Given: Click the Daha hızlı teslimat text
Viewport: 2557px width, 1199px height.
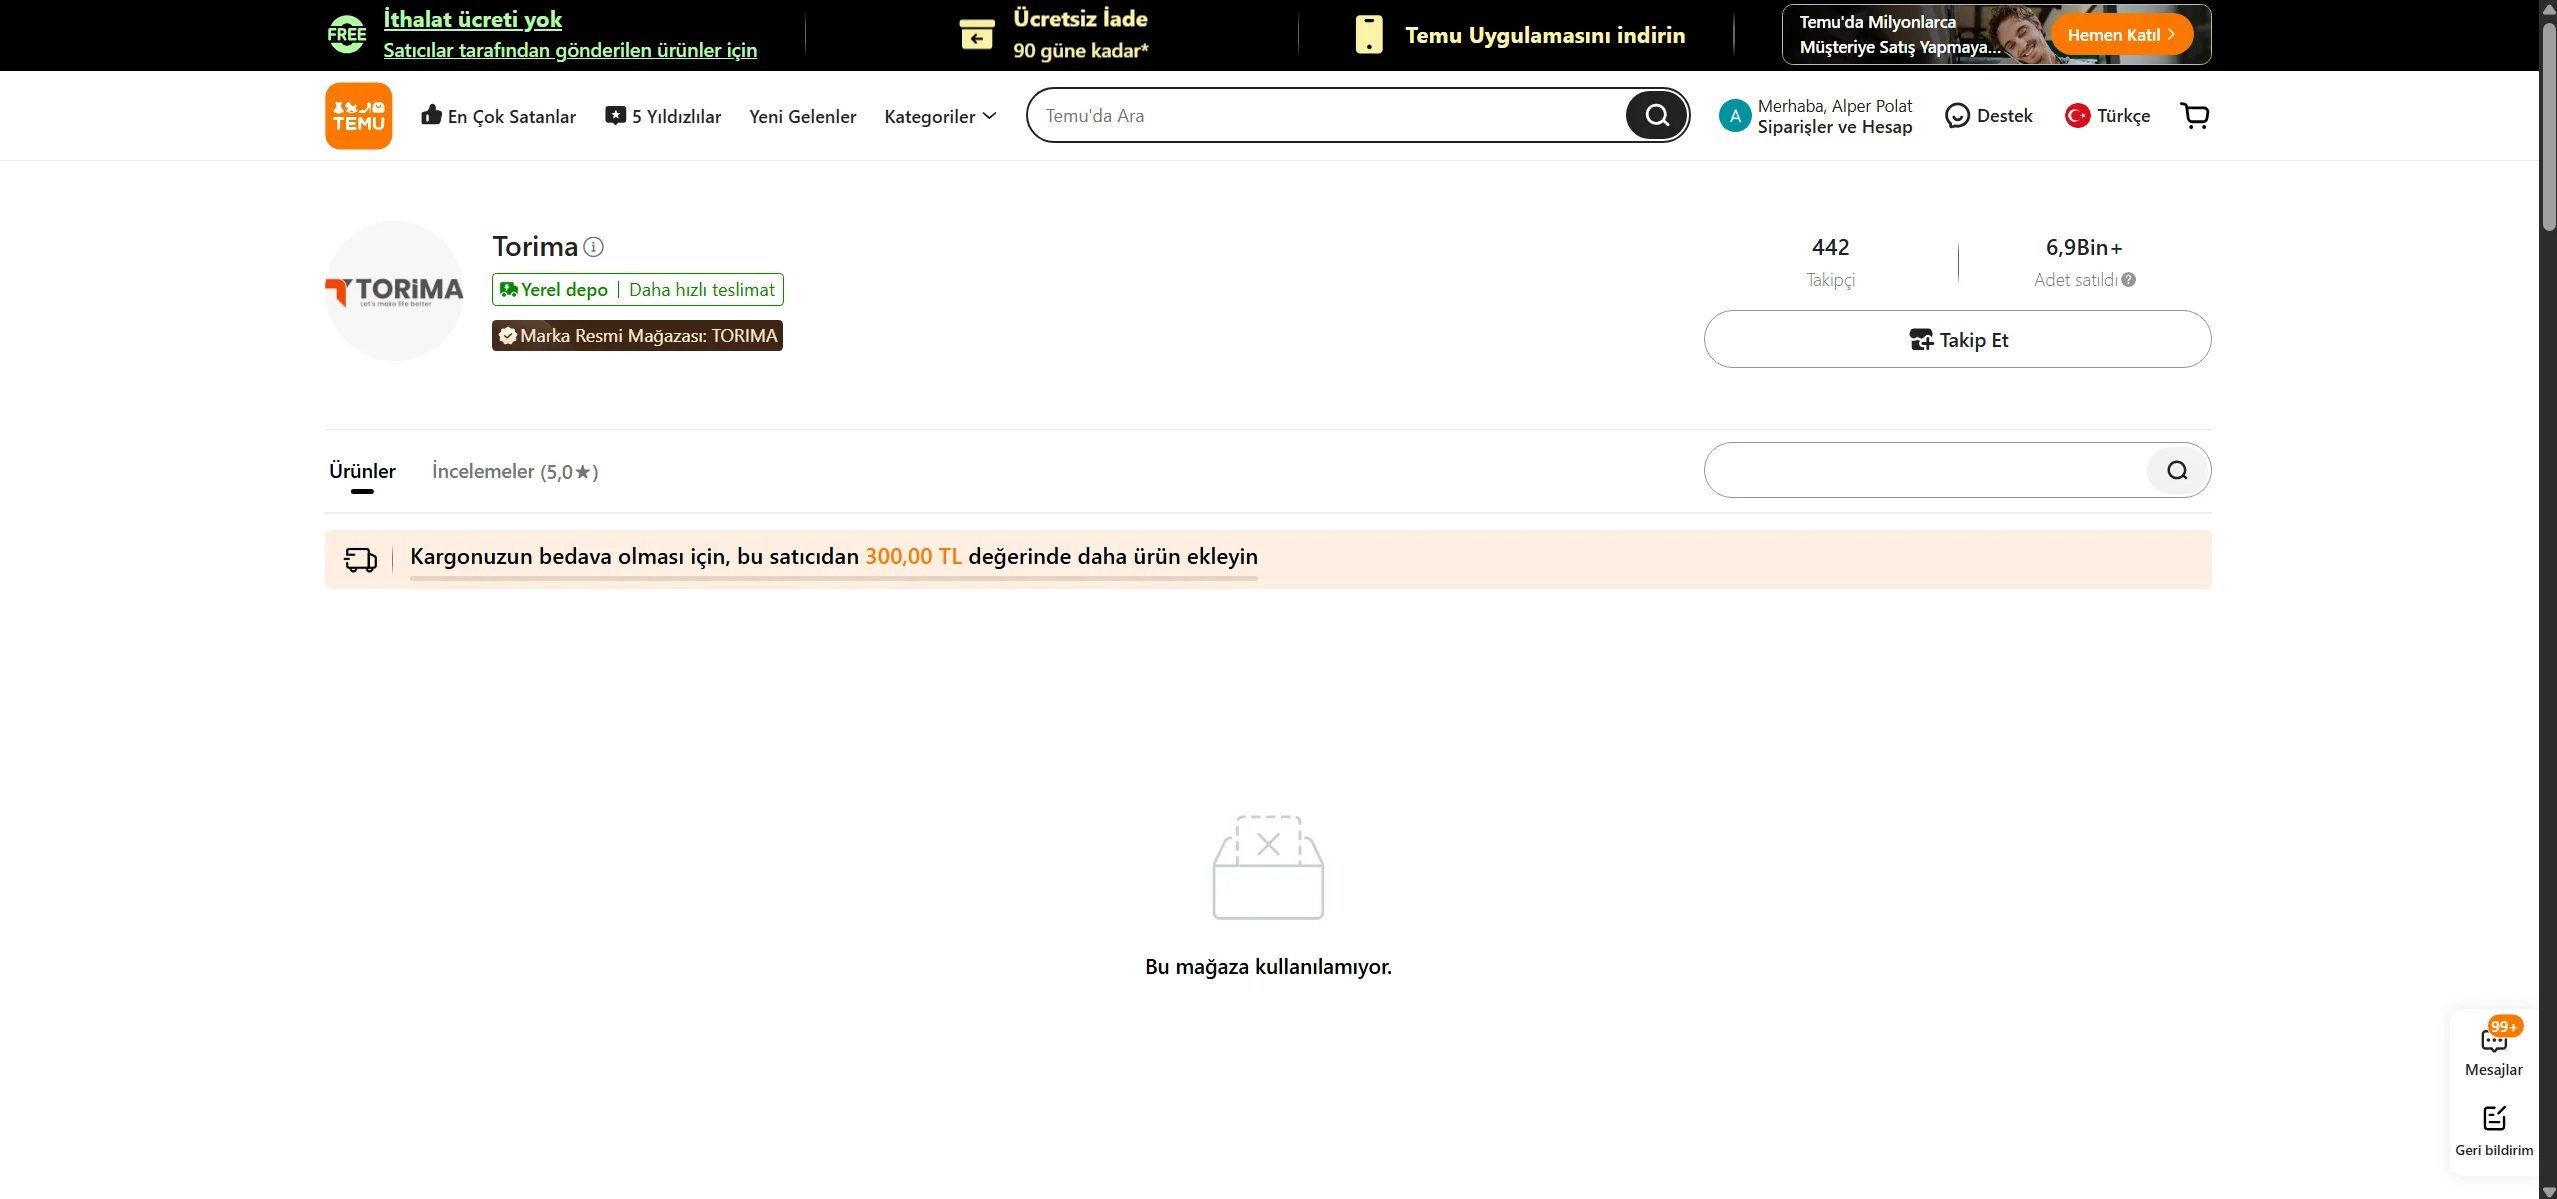Looking at the screenshot, I should point(702,290).
